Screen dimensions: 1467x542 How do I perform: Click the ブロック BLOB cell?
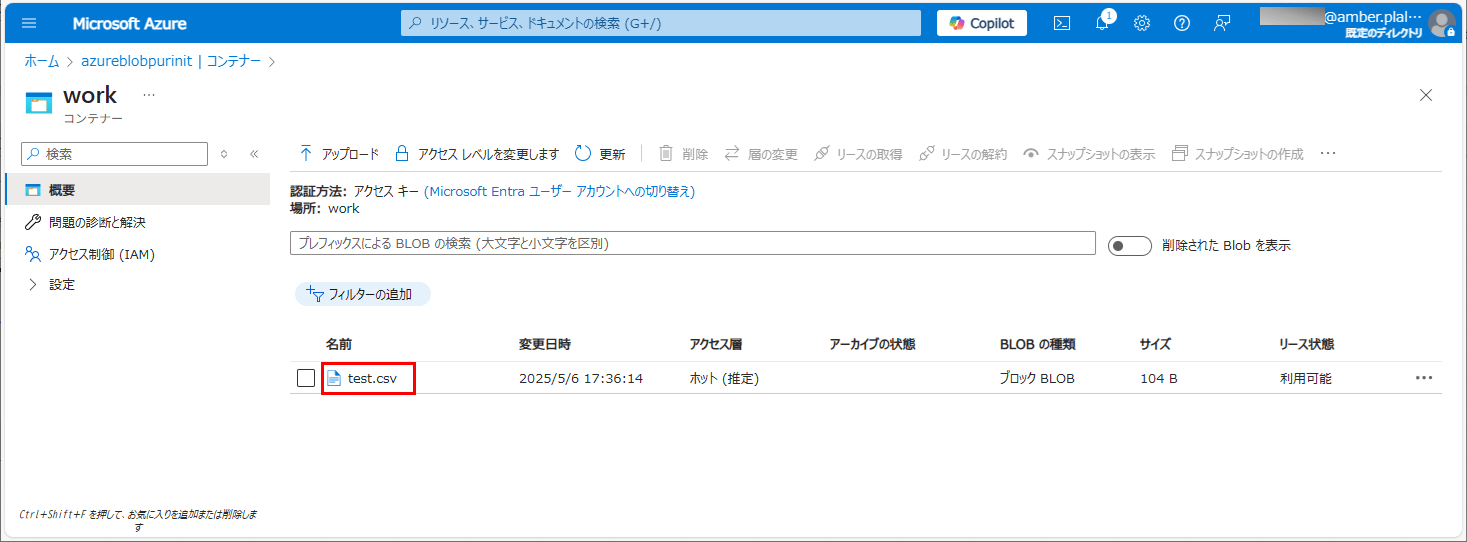point(1037,379)
